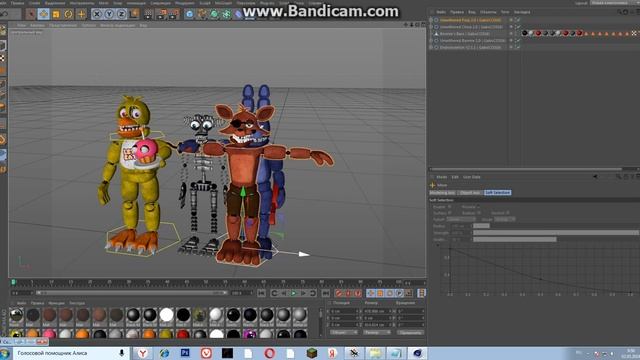This screenshot has height=360, width=640.
Task: Open the Render Settings icon
Action: pos(174,14)
